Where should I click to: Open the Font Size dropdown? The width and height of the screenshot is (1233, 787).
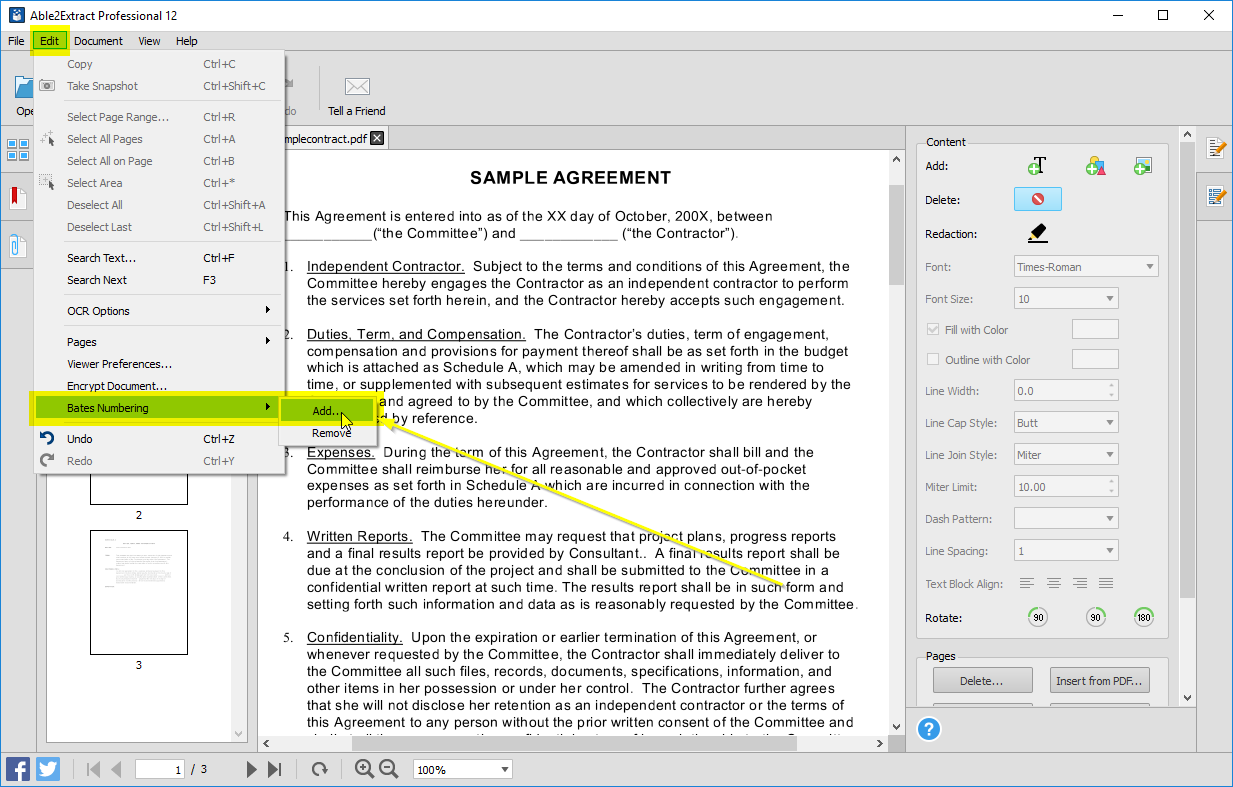click(1066, 298)
